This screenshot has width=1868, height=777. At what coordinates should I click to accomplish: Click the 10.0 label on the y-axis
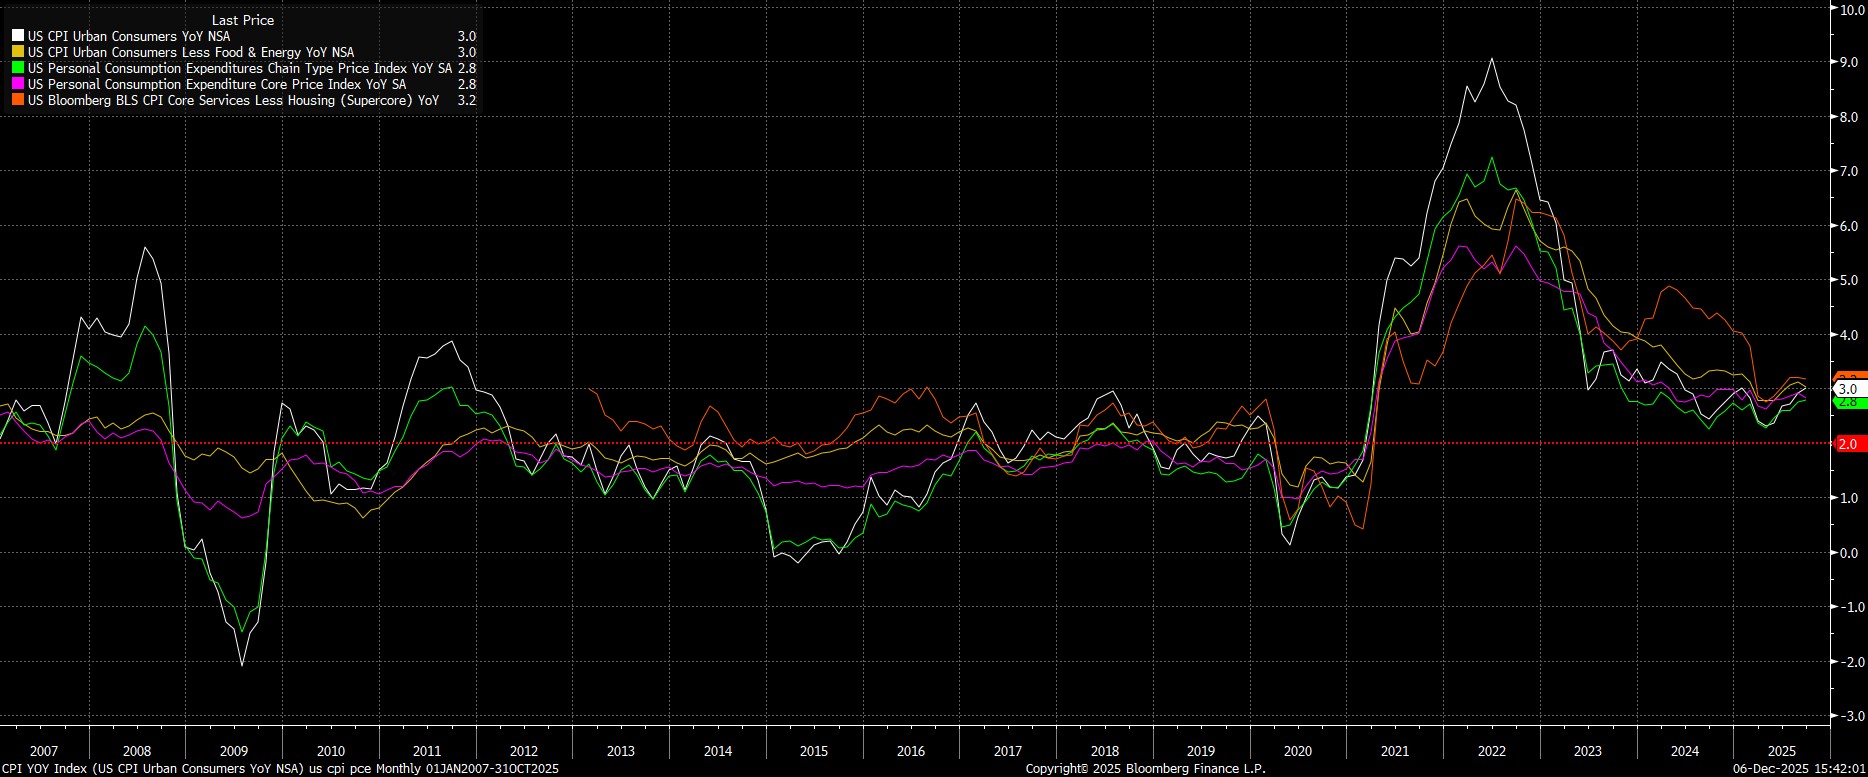pyautogui.click(x=1847, y=9)
